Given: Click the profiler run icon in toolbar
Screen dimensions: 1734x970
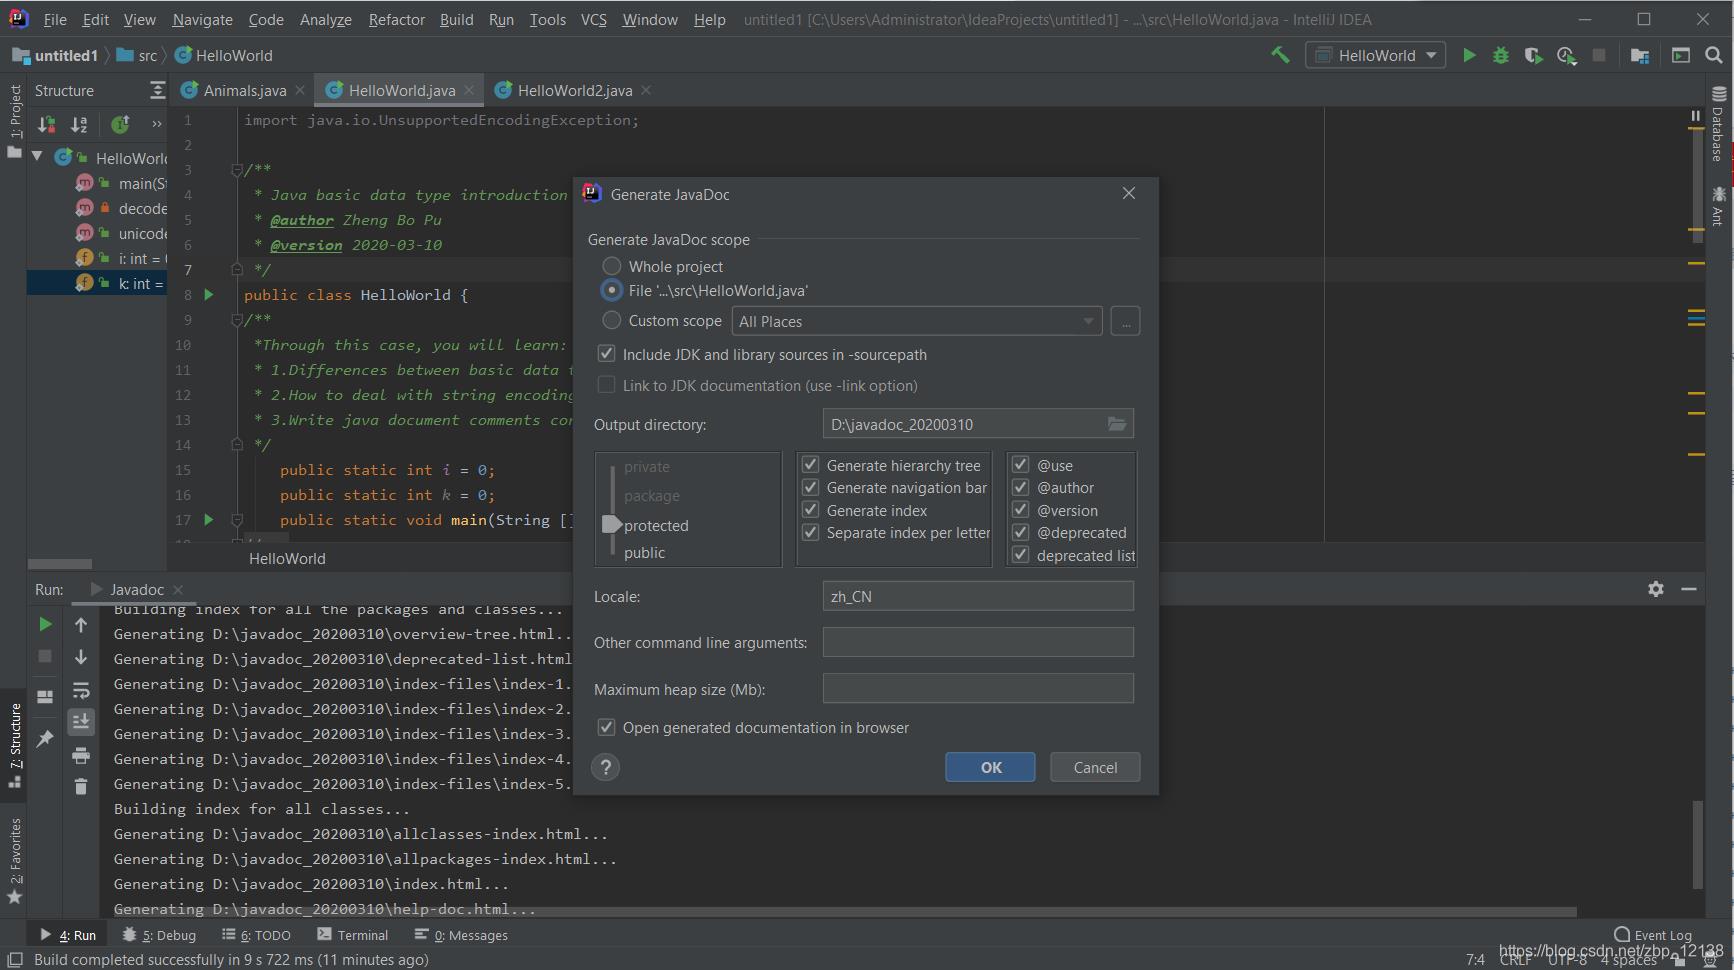Looking at the screenshot, I should (x=1566, y=55).
